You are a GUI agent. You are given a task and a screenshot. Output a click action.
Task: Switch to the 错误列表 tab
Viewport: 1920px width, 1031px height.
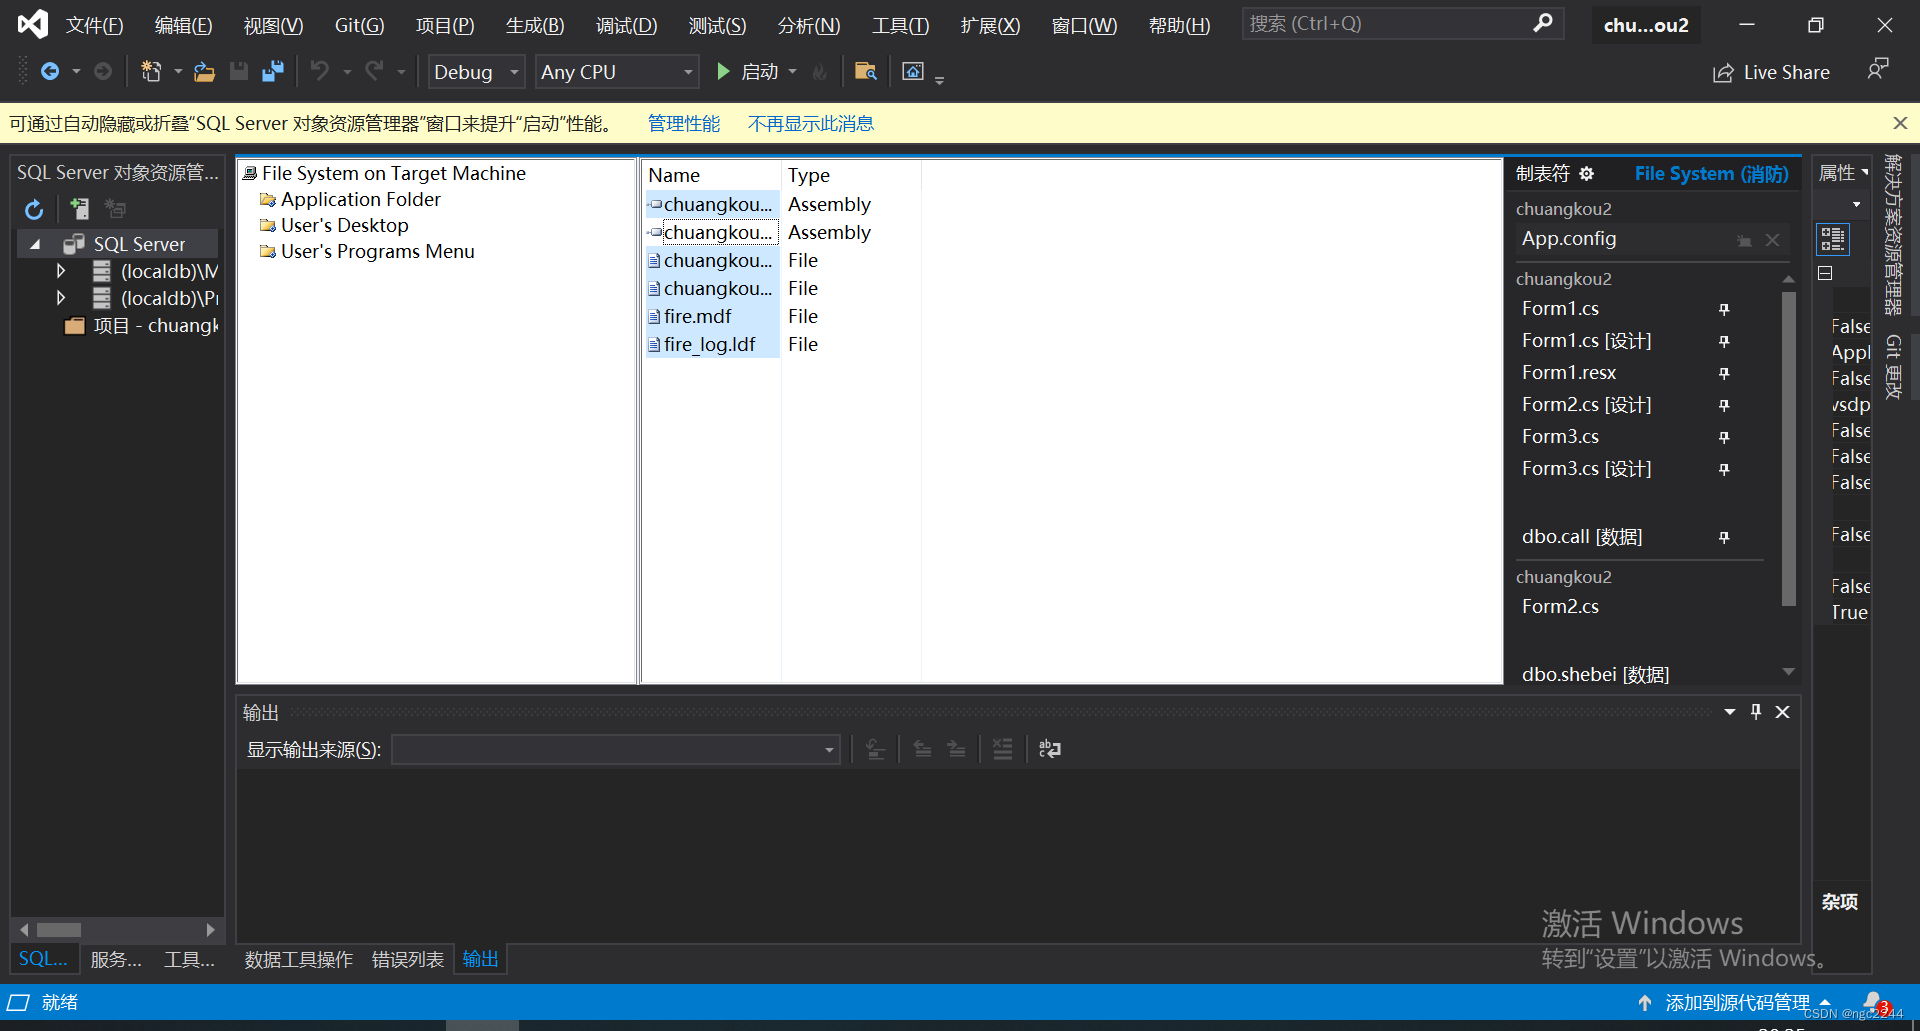(x=407, y=958)
